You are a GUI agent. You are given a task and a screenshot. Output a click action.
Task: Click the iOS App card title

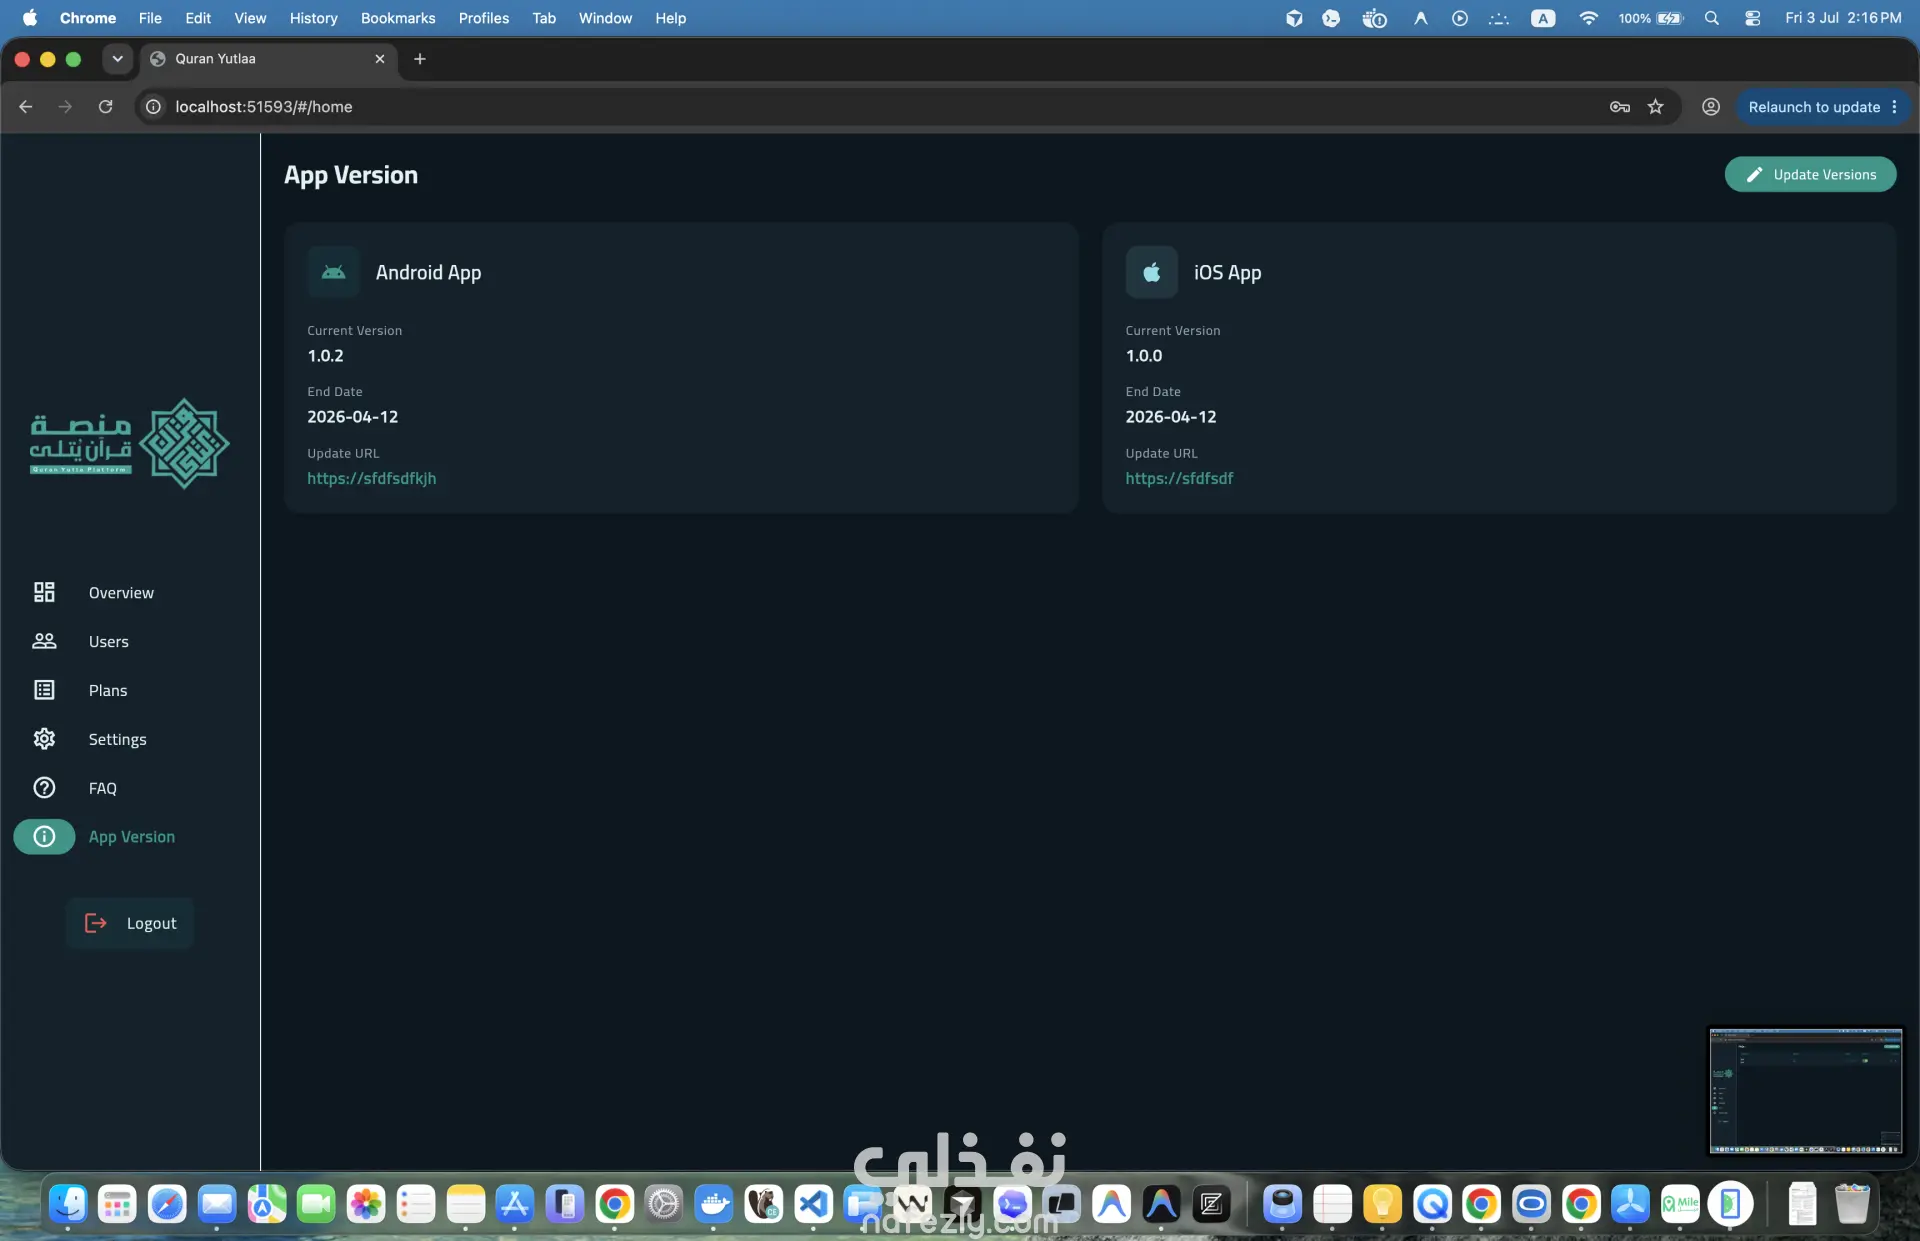[1227, 273]
